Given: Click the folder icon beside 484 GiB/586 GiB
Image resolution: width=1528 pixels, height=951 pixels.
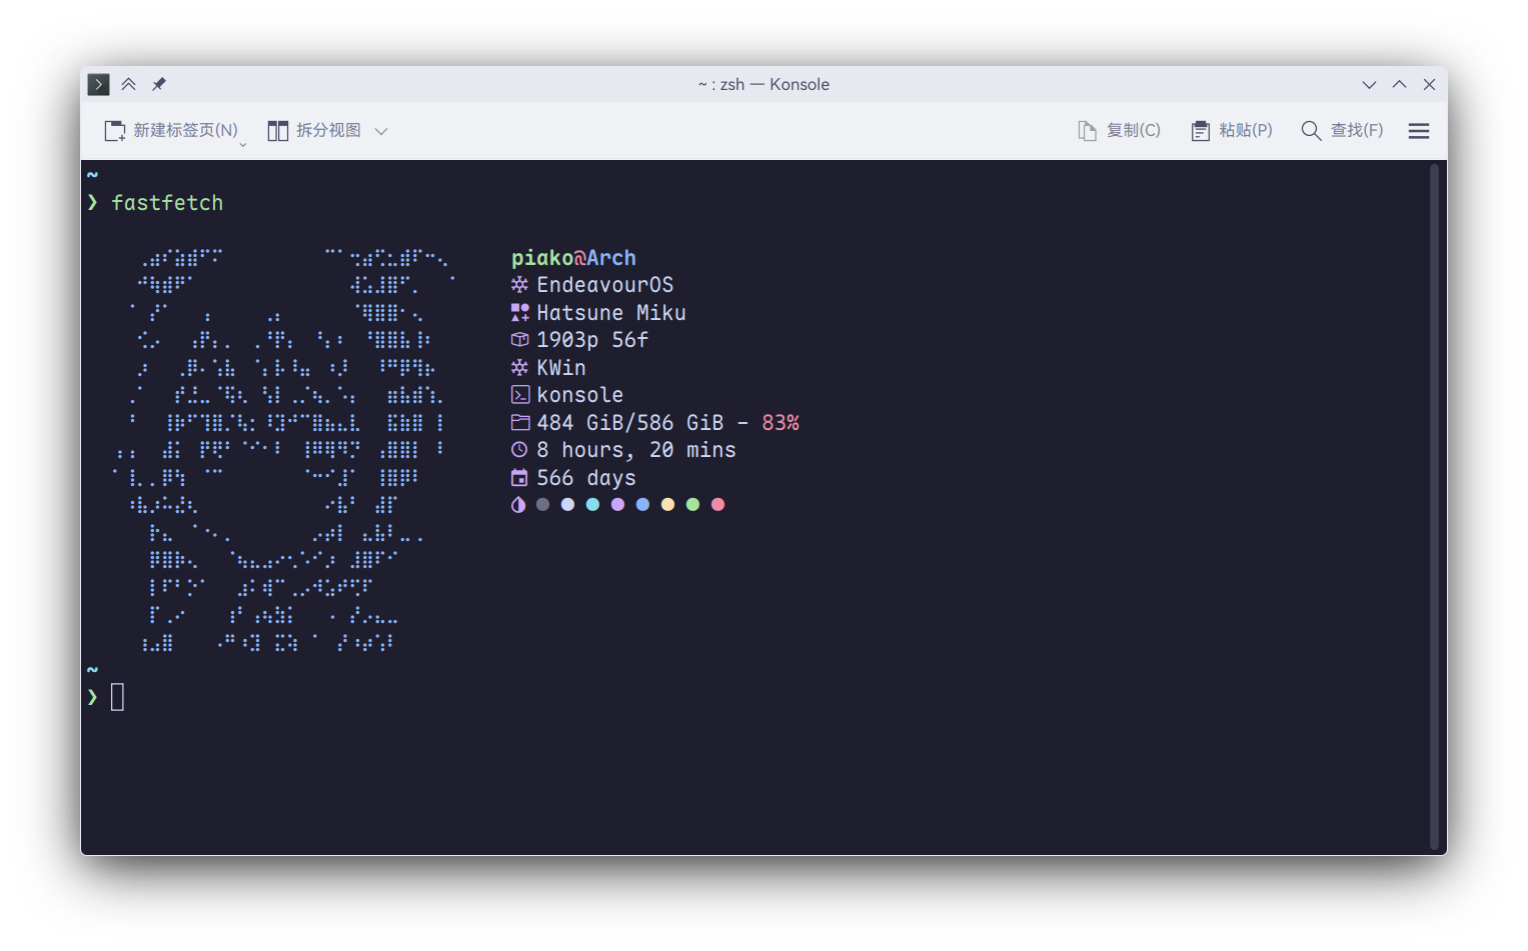Looking at the screenshot, I should 520,423.
